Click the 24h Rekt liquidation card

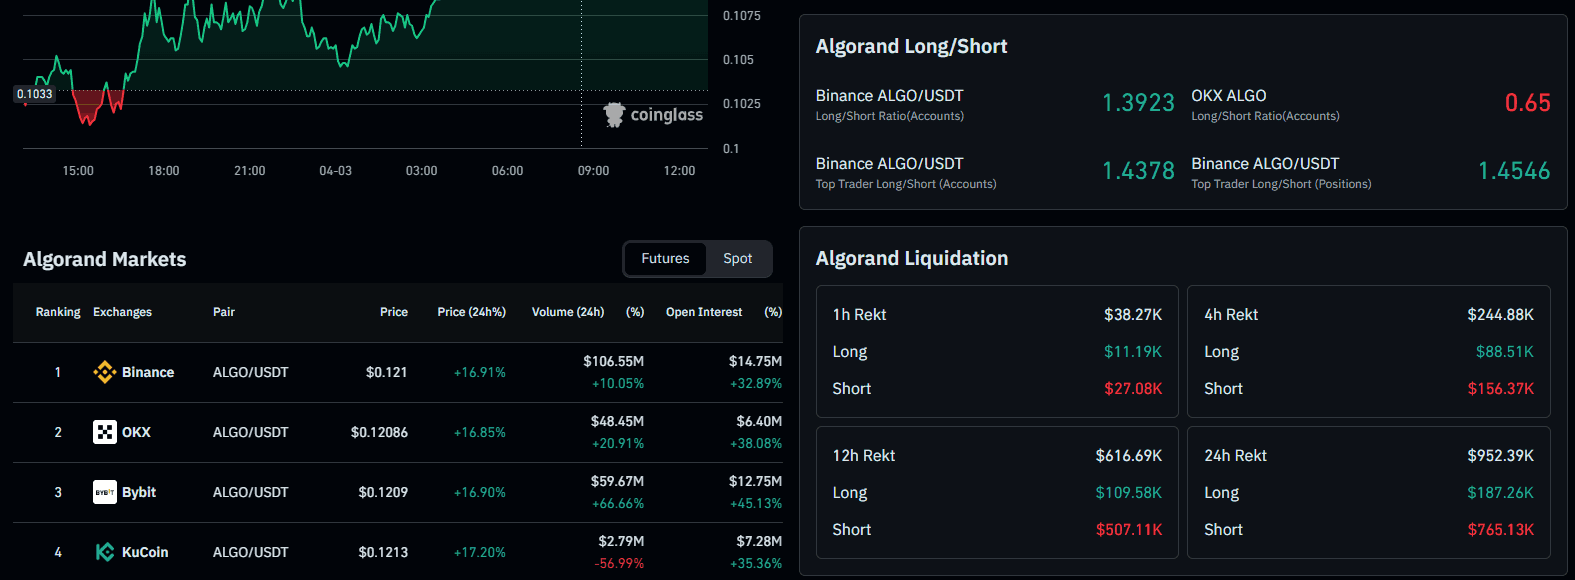[1368, 492]
